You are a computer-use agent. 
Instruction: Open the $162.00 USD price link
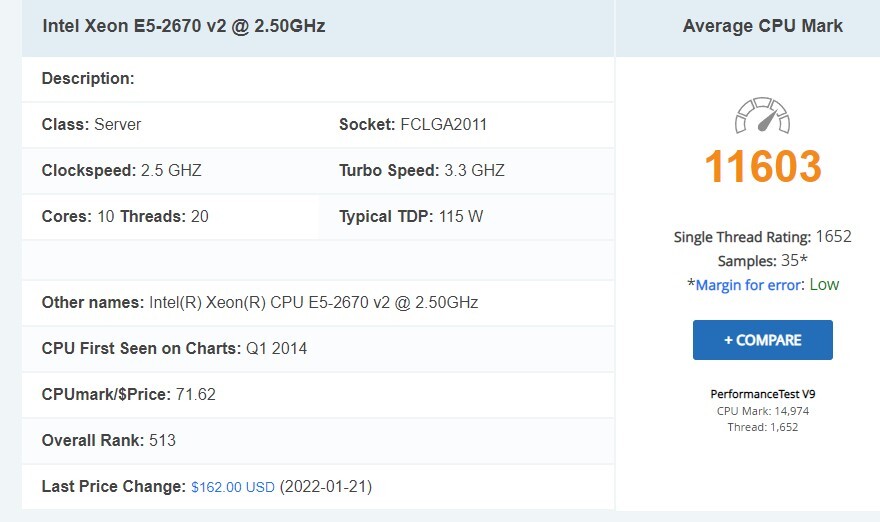233,487
